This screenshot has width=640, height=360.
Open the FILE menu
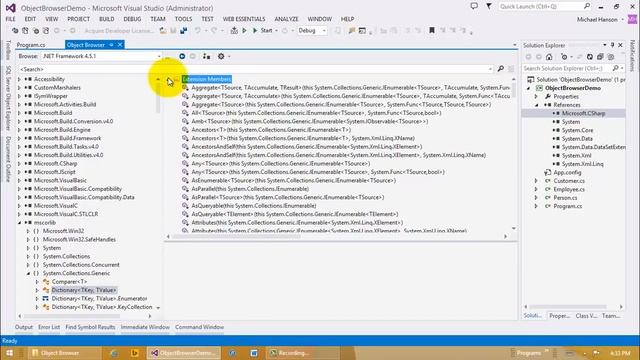pyautogui.click(x=11, y=19)
